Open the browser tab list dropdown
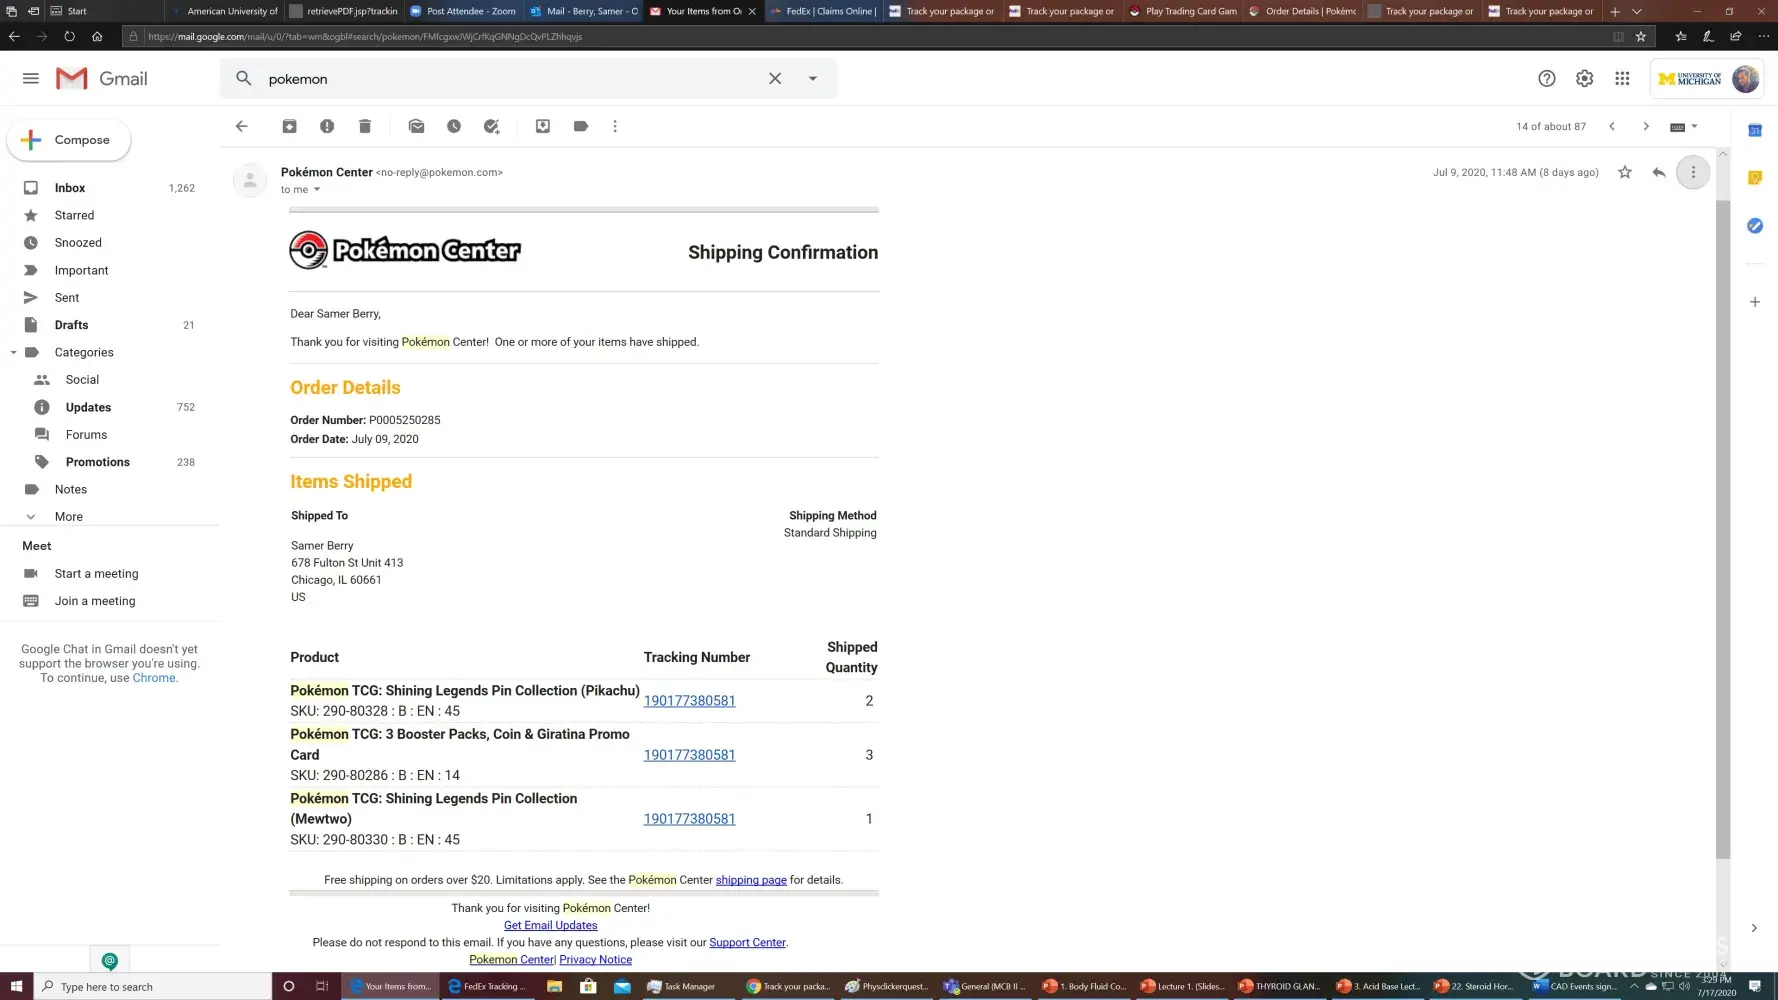1778x1000 pixels. click(1637, 11)
